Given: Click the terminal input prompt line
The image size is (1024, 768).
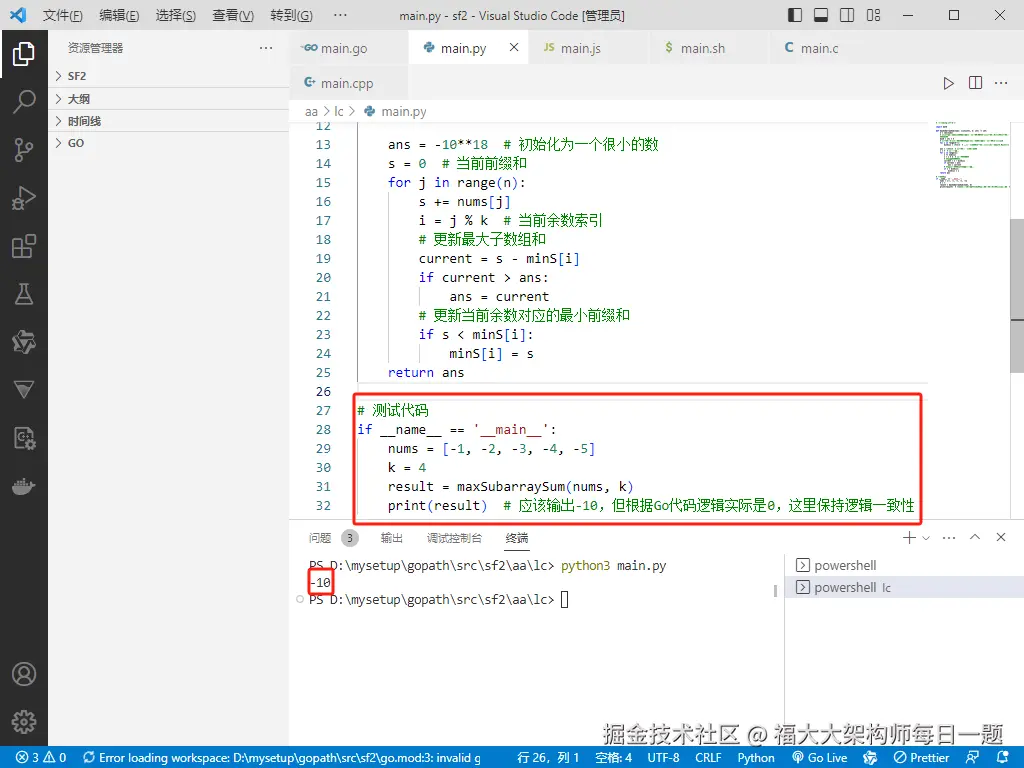Looking at the screenshot, I should [x=438, y=600].
